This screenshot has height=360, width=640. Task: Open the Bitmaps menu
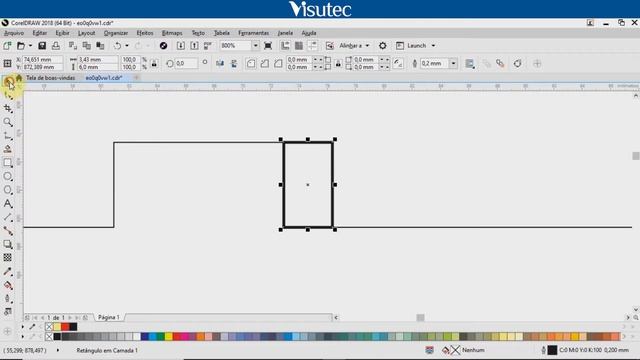click(172, 33)
